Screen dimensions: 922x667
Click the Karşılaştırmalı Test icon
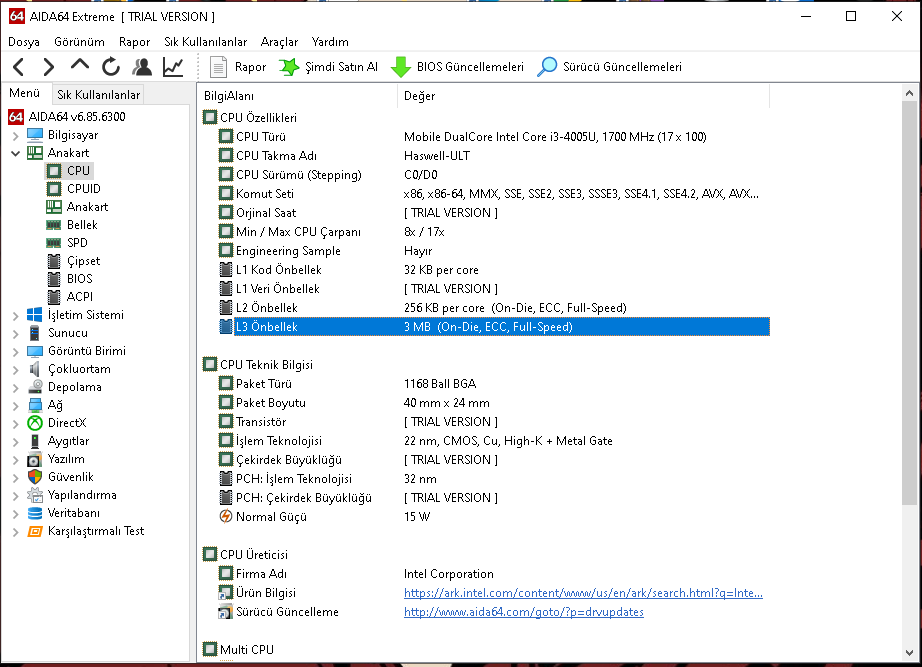(x=35, y=531)
